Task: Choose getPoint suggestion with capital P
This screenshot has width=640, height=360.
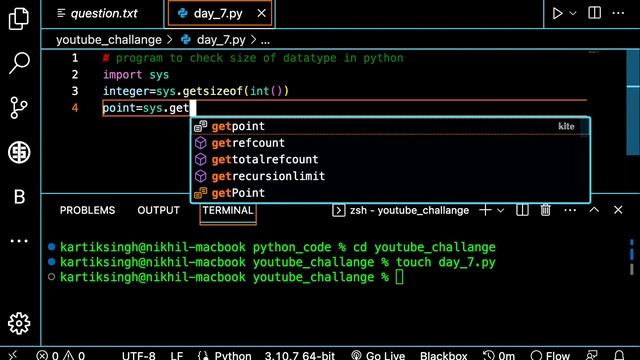Action: tap(390, 193)
